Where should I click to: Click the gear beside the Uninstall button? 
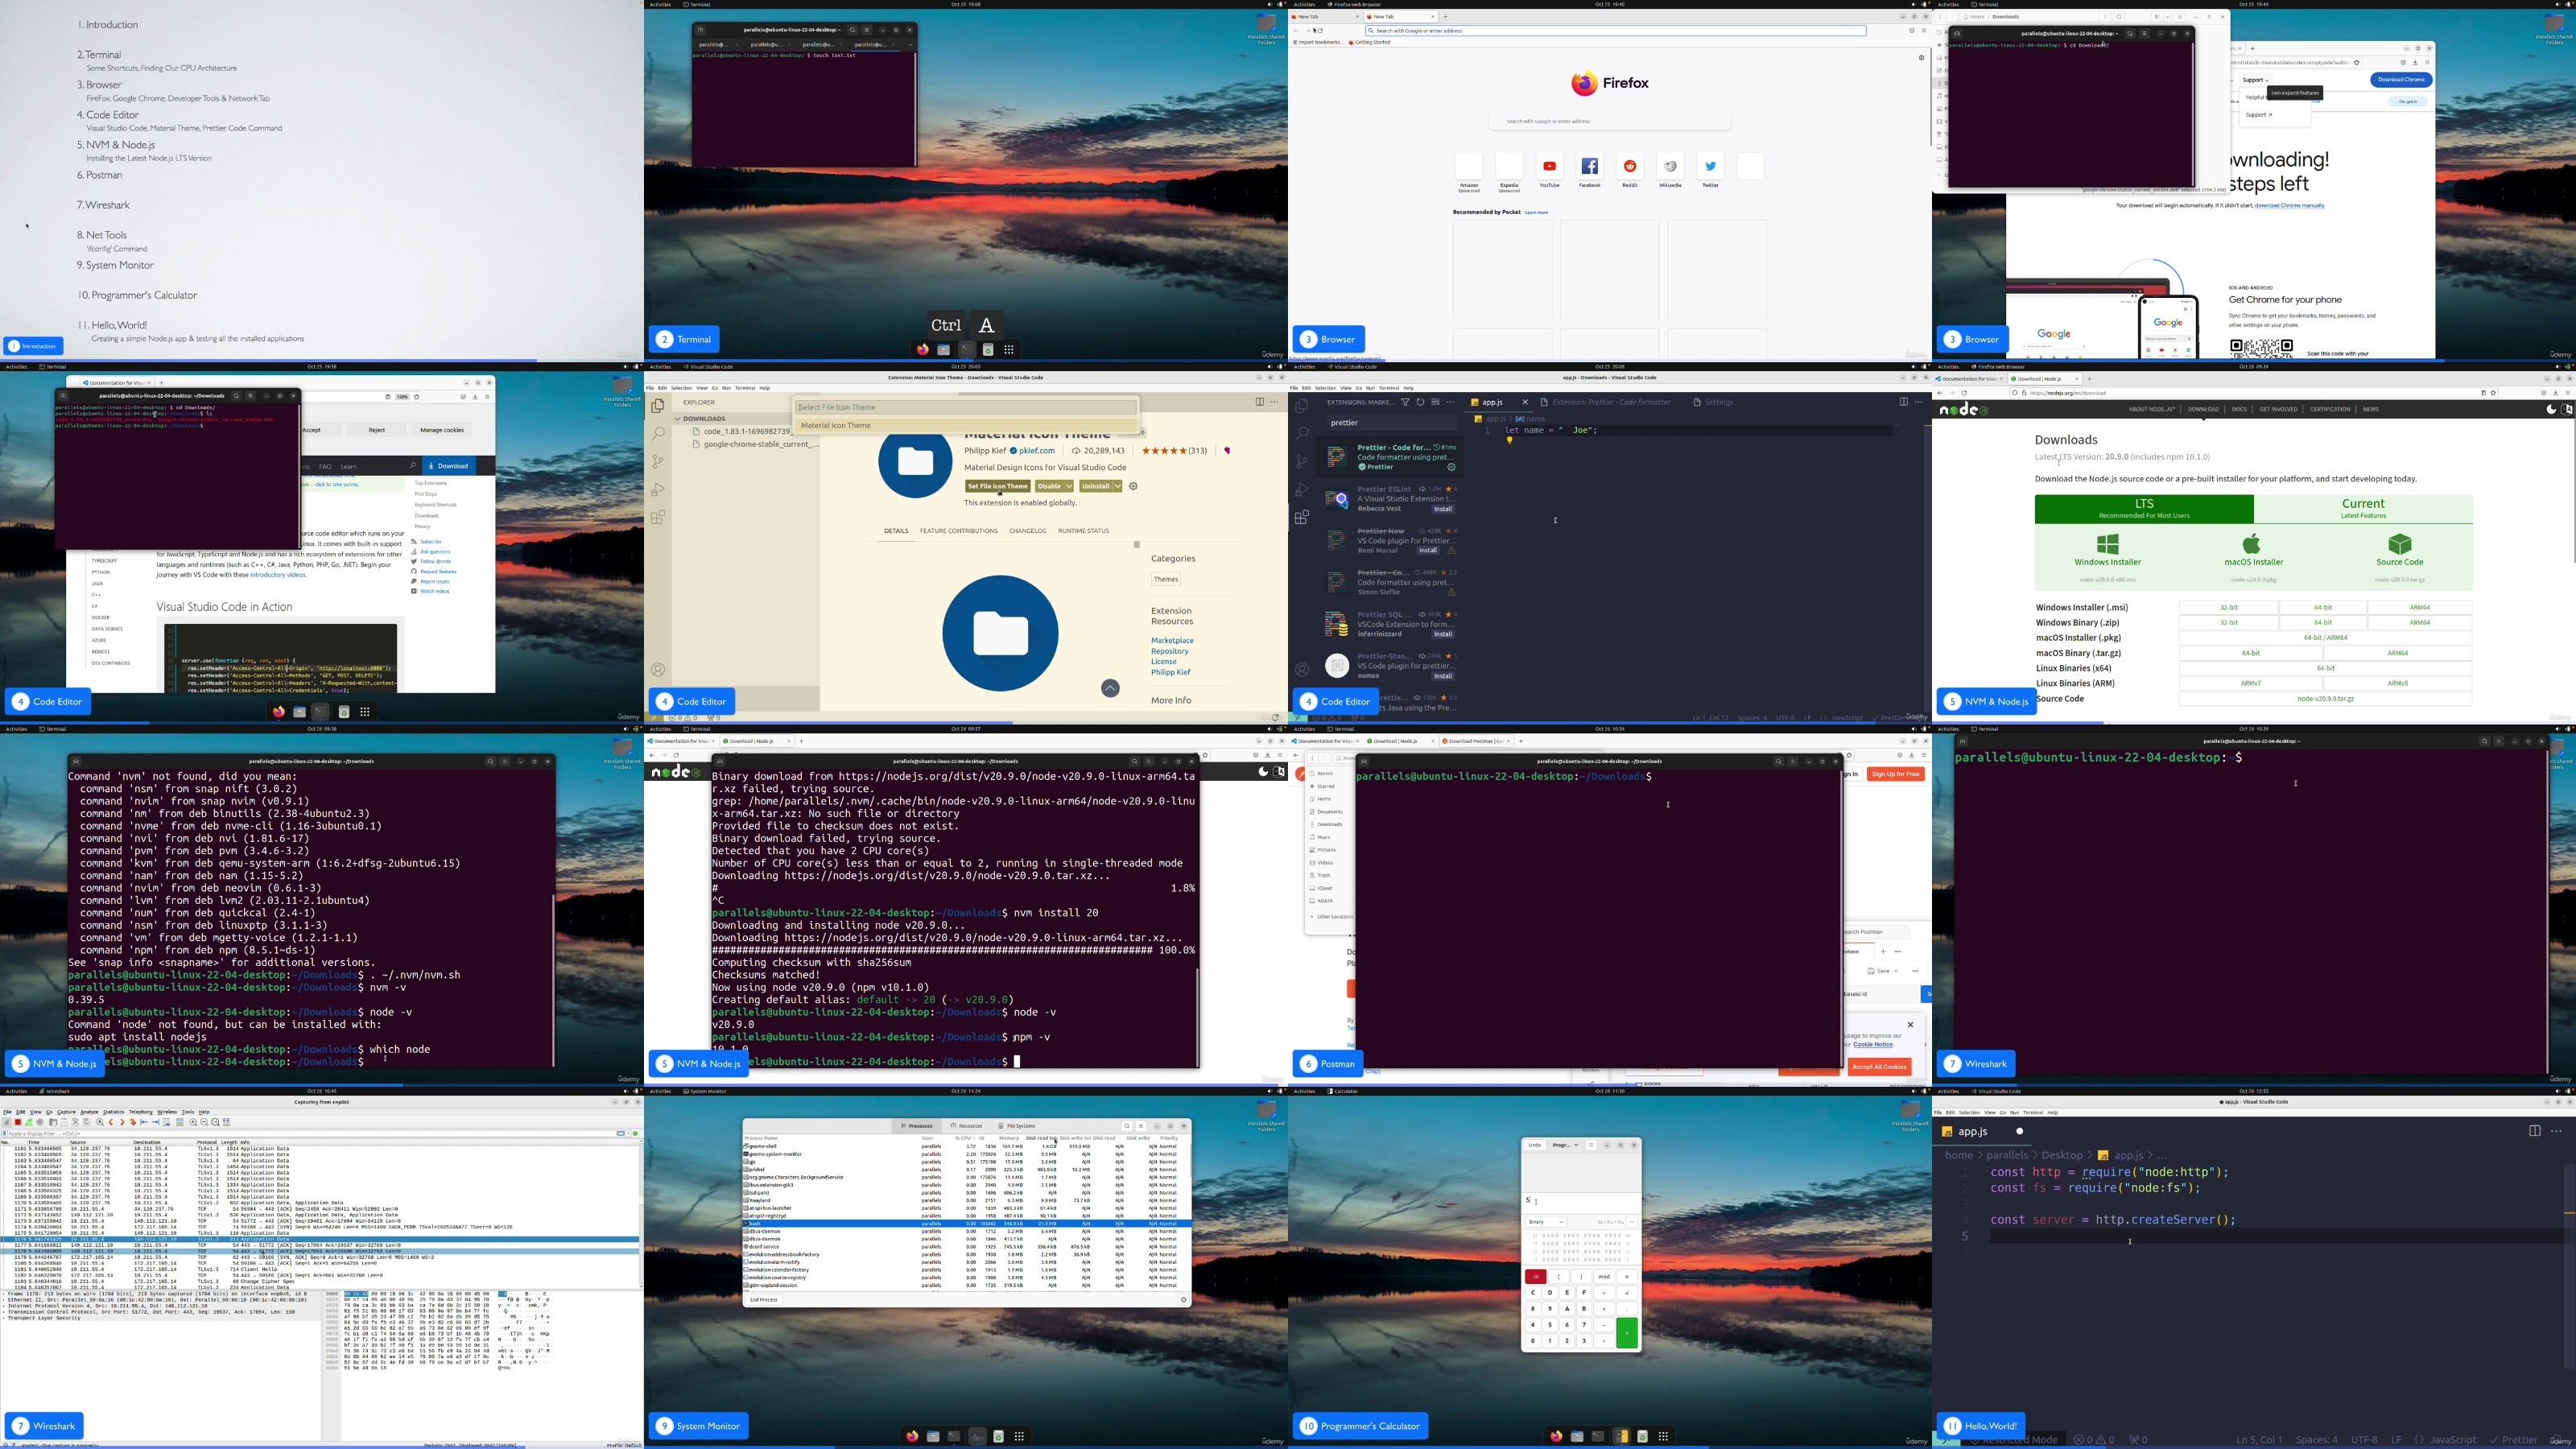pyautogui.click(x=1134, y=486)
